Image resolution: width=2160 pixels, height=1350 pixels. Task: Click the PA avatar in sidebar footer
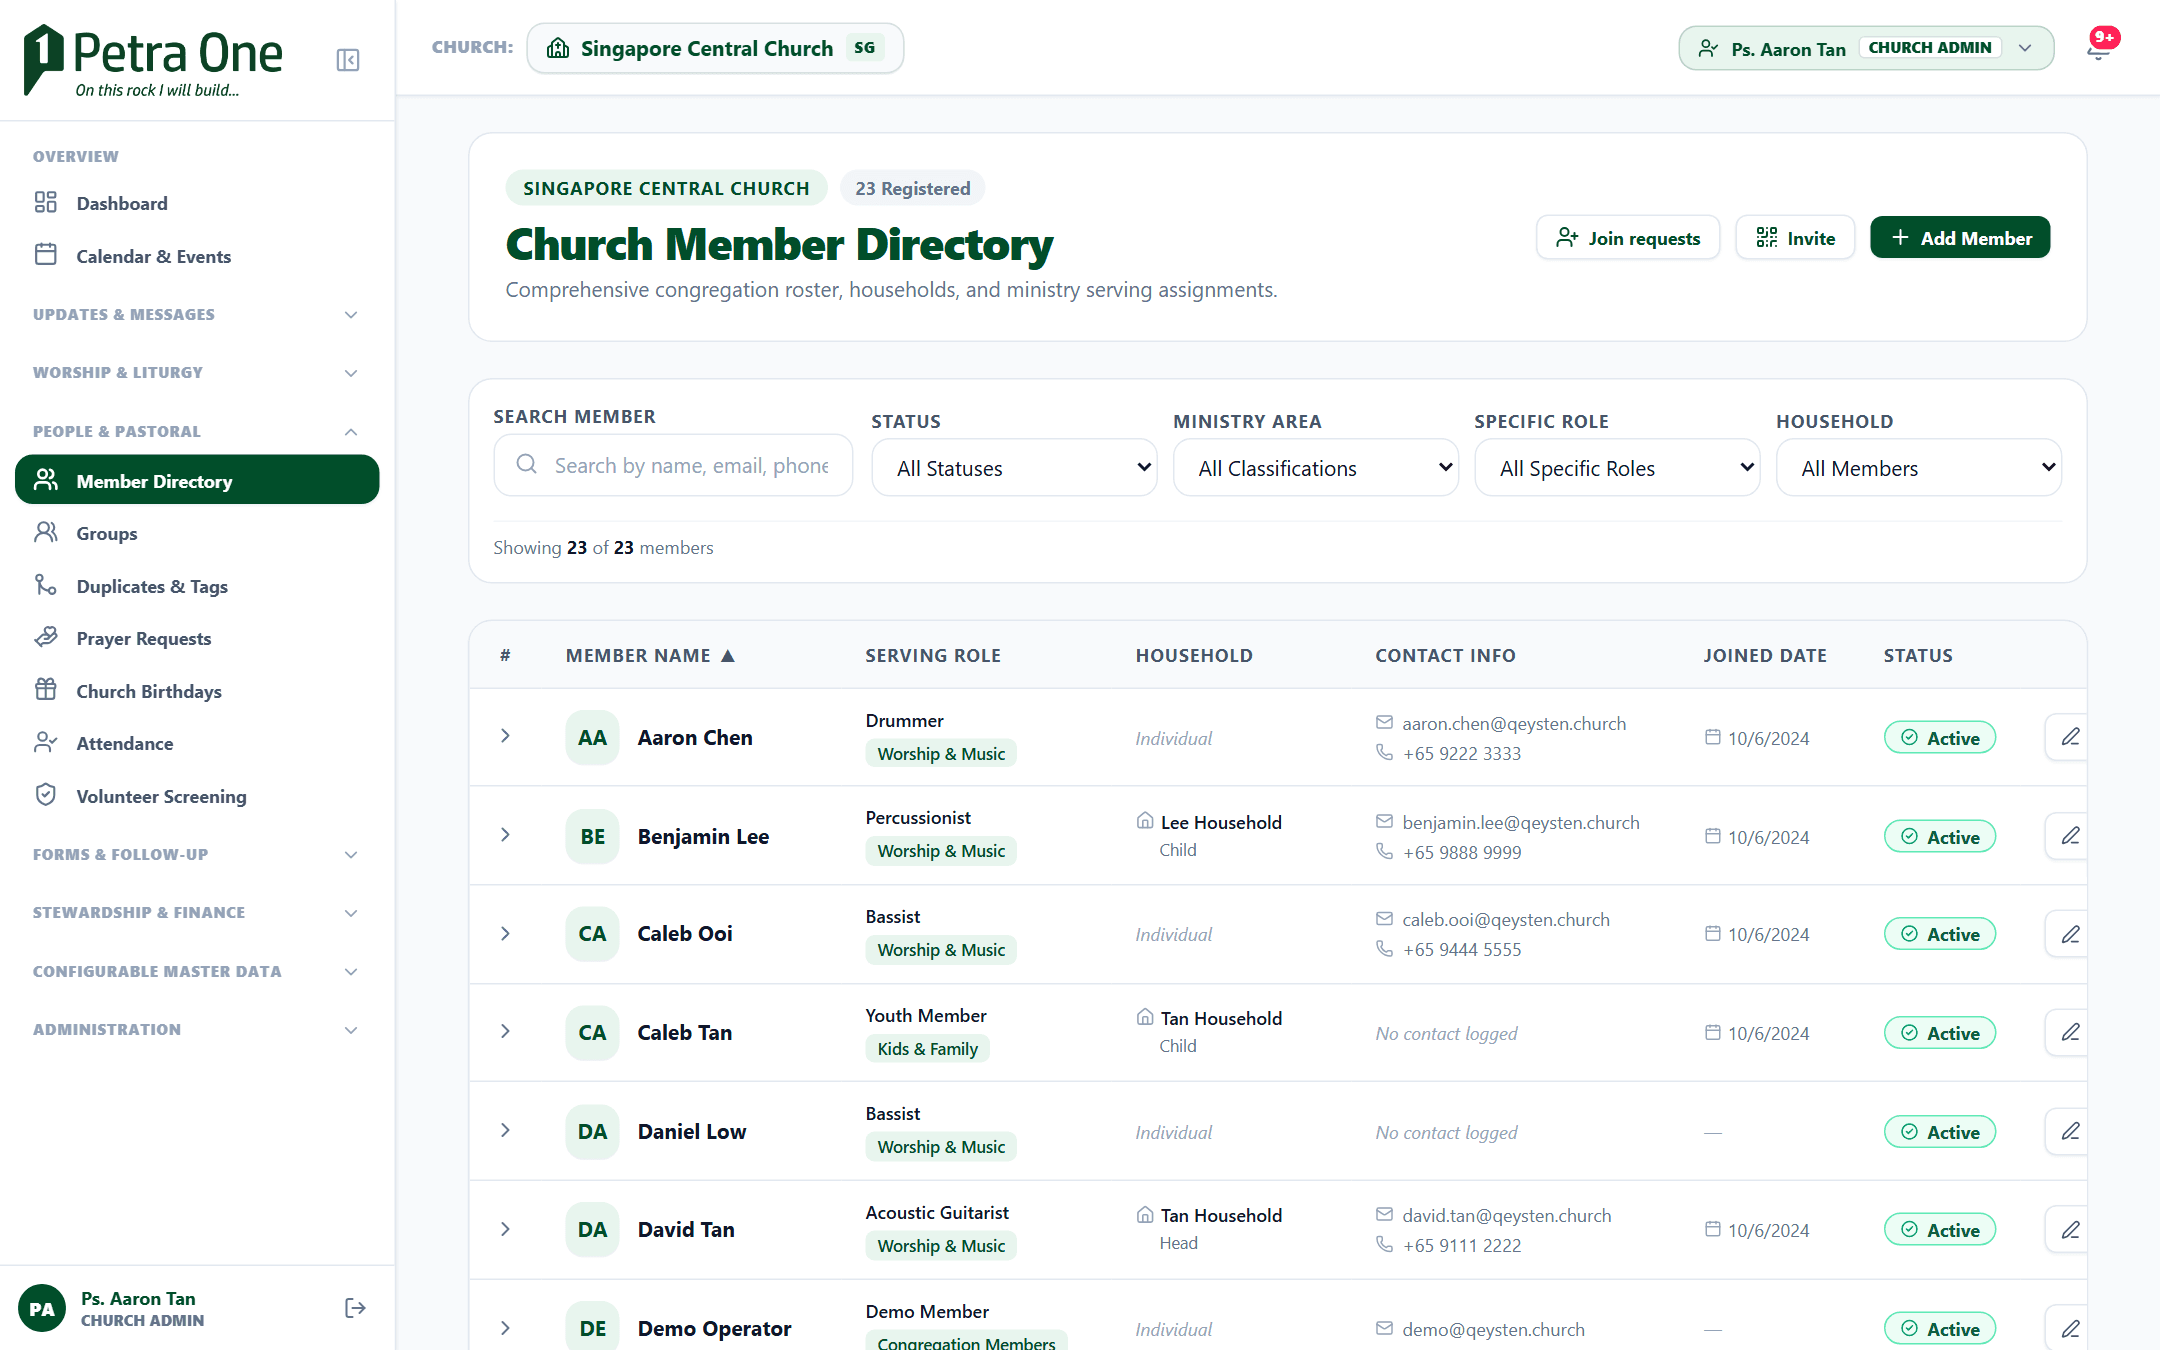point(42,1309)
